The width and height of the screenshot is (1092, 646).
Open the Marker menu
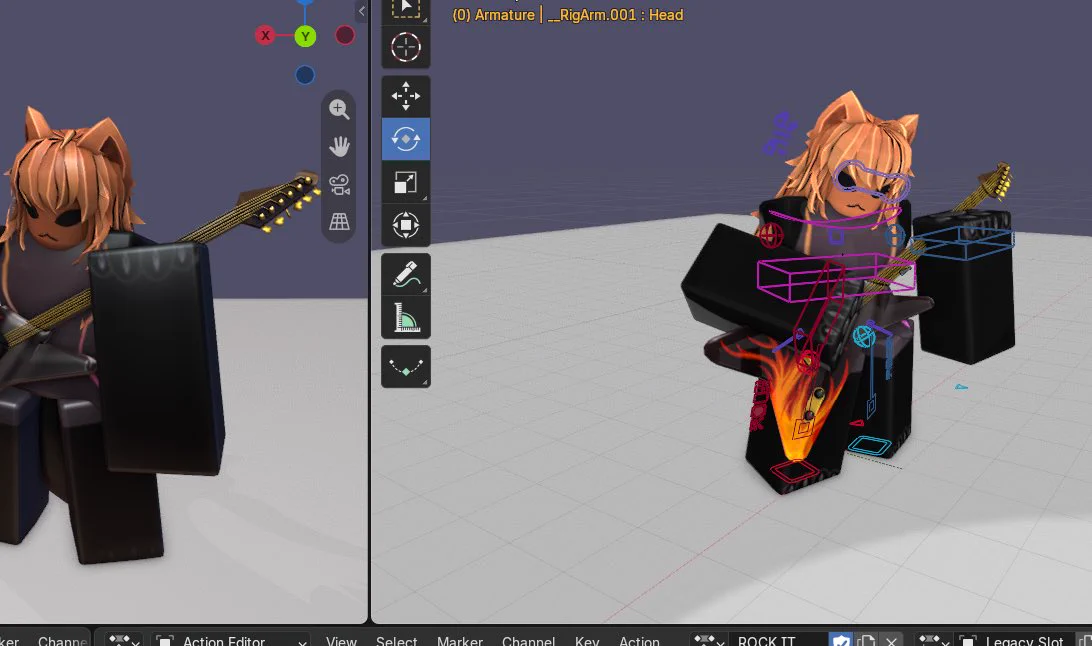pos(460,640)
